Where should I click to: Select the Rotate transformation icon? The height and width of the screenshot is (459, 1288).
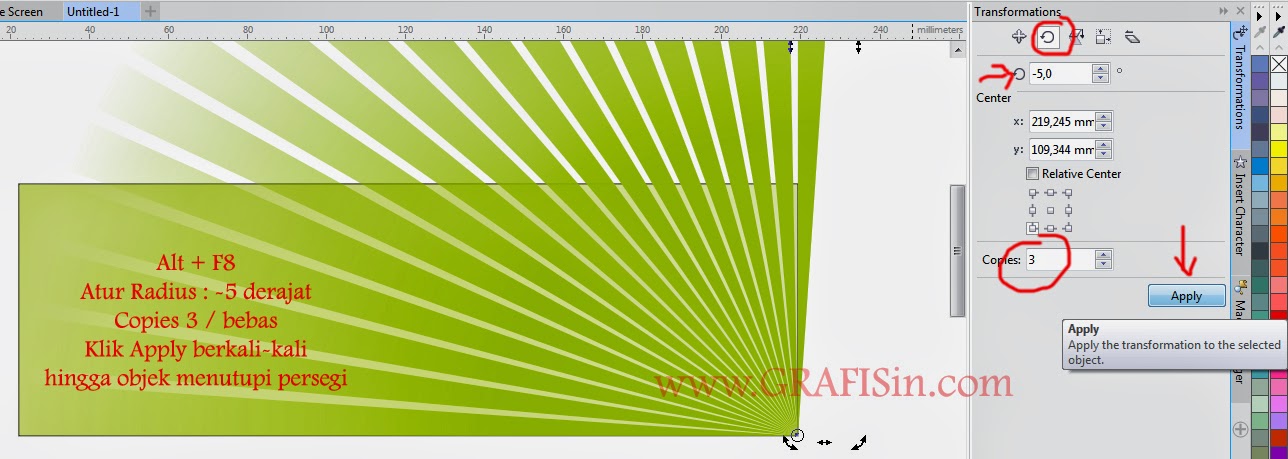click(1049, 37)
